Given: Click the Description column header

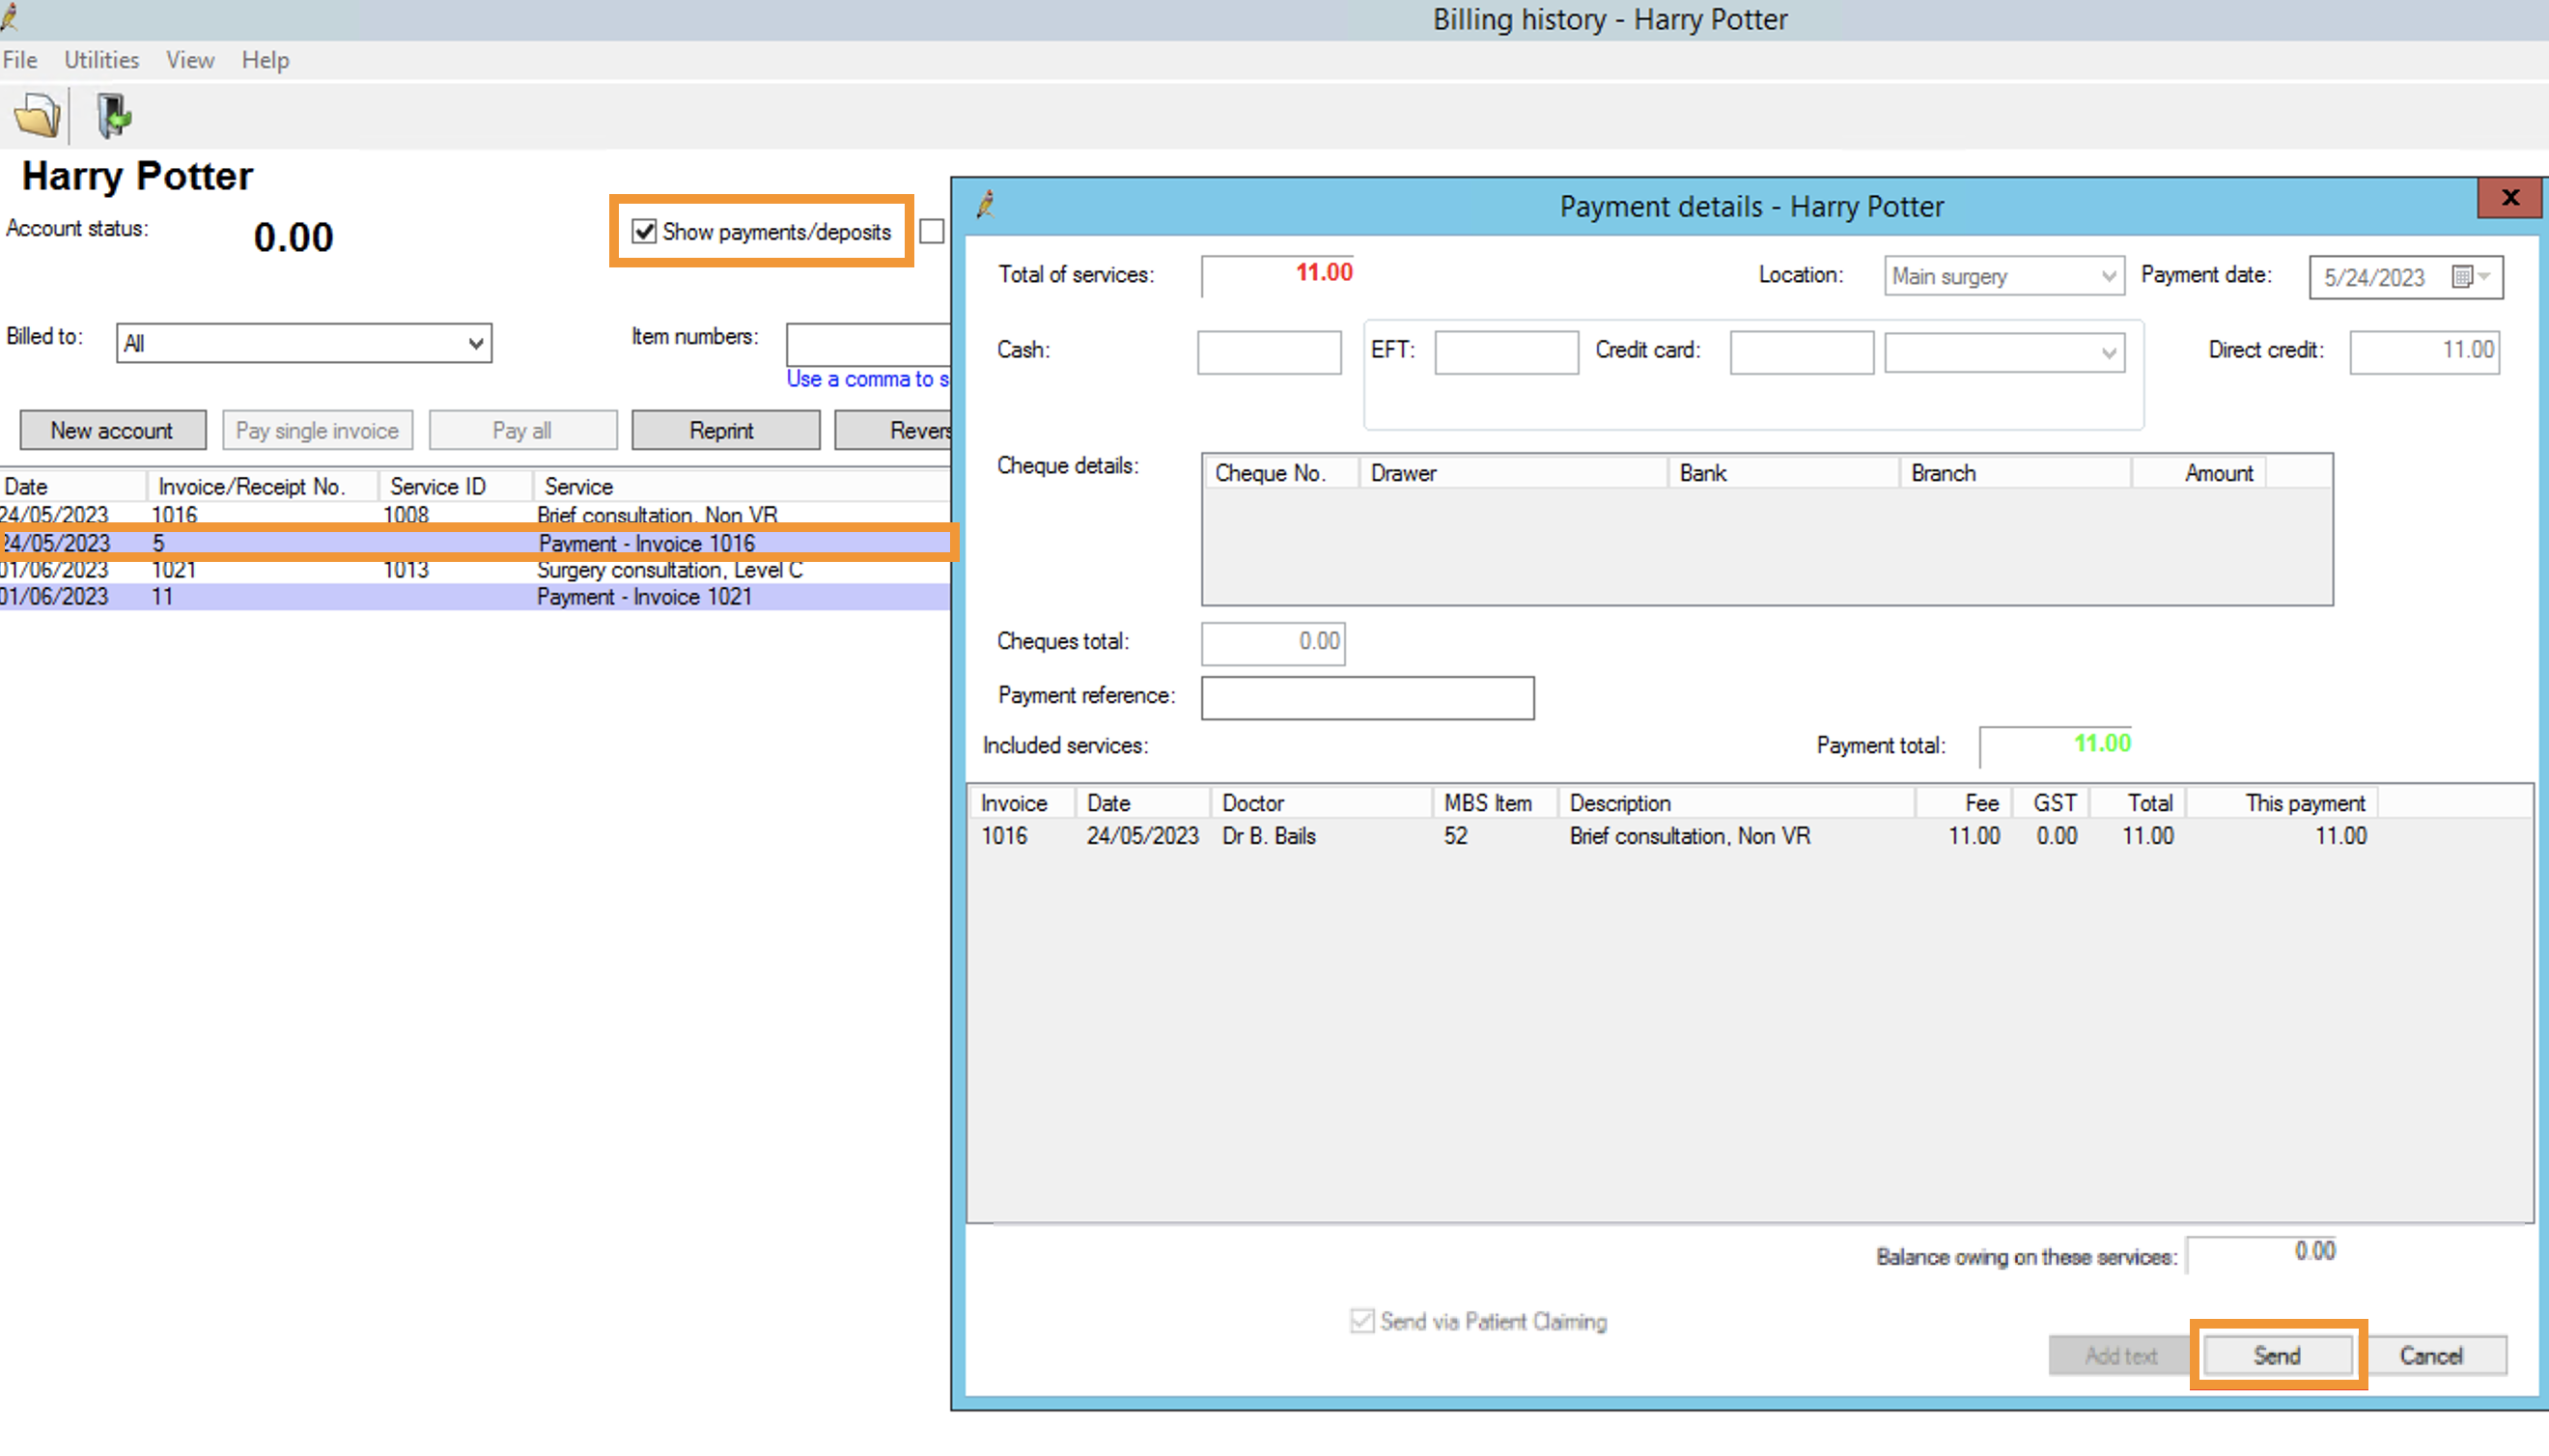Looking at the screenshot, I should (1737, 803).
